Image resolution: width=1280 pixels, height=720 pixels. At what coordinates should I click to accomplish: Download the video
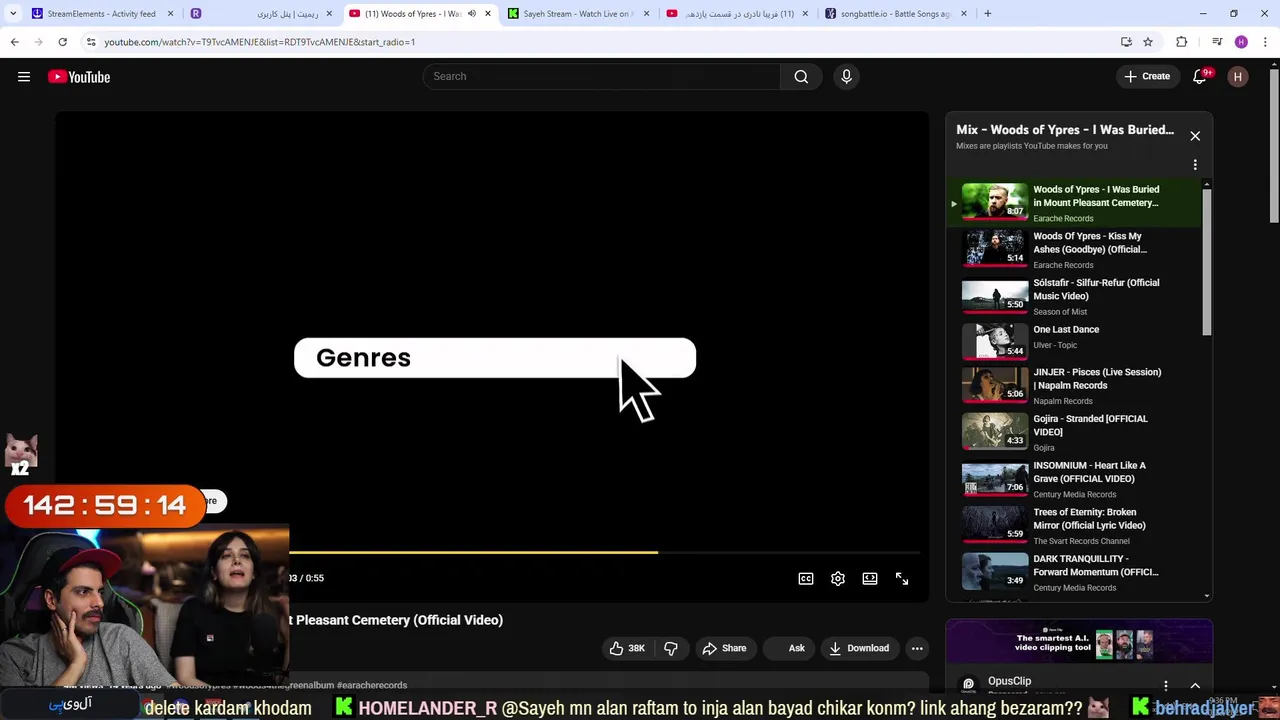[859, 648]
